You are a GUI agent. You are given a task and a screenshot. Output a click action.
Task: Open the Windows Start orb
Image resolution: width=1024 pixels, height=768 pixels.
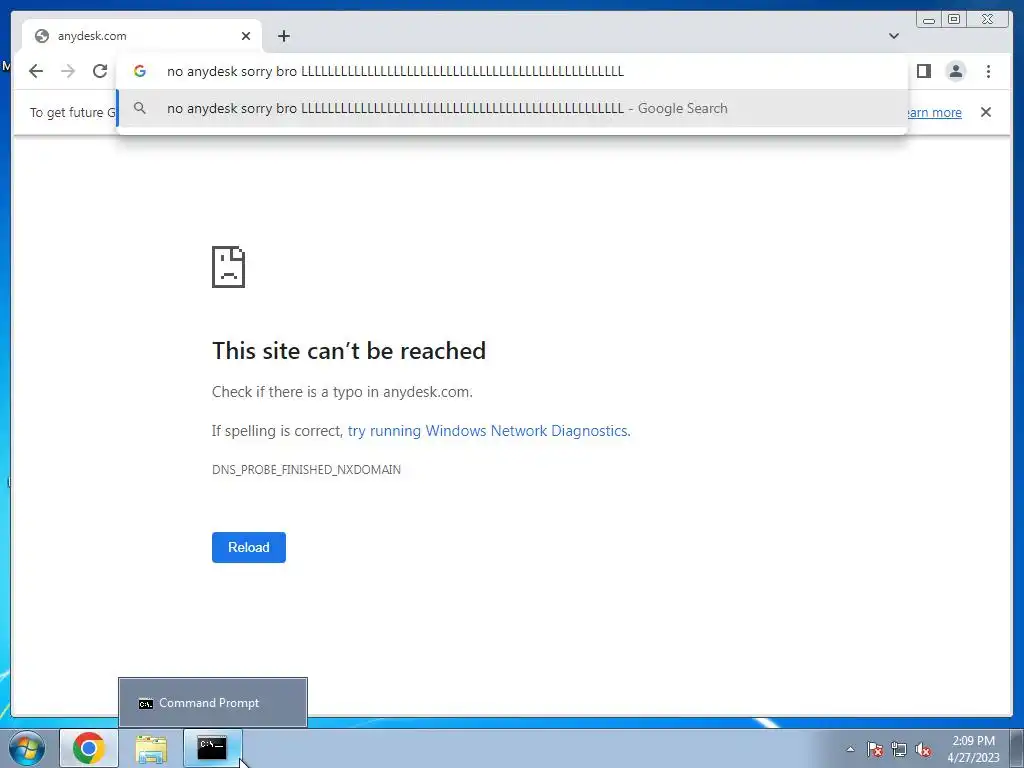point(27,748)
